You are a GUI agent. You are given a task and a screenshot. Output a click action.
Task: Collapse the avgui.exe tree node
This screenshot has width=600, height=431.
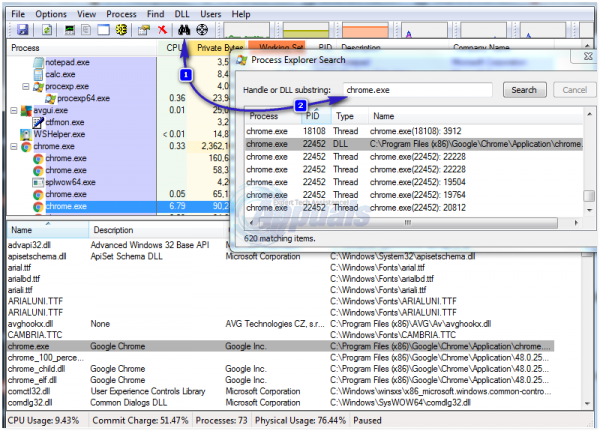(14, 111)
